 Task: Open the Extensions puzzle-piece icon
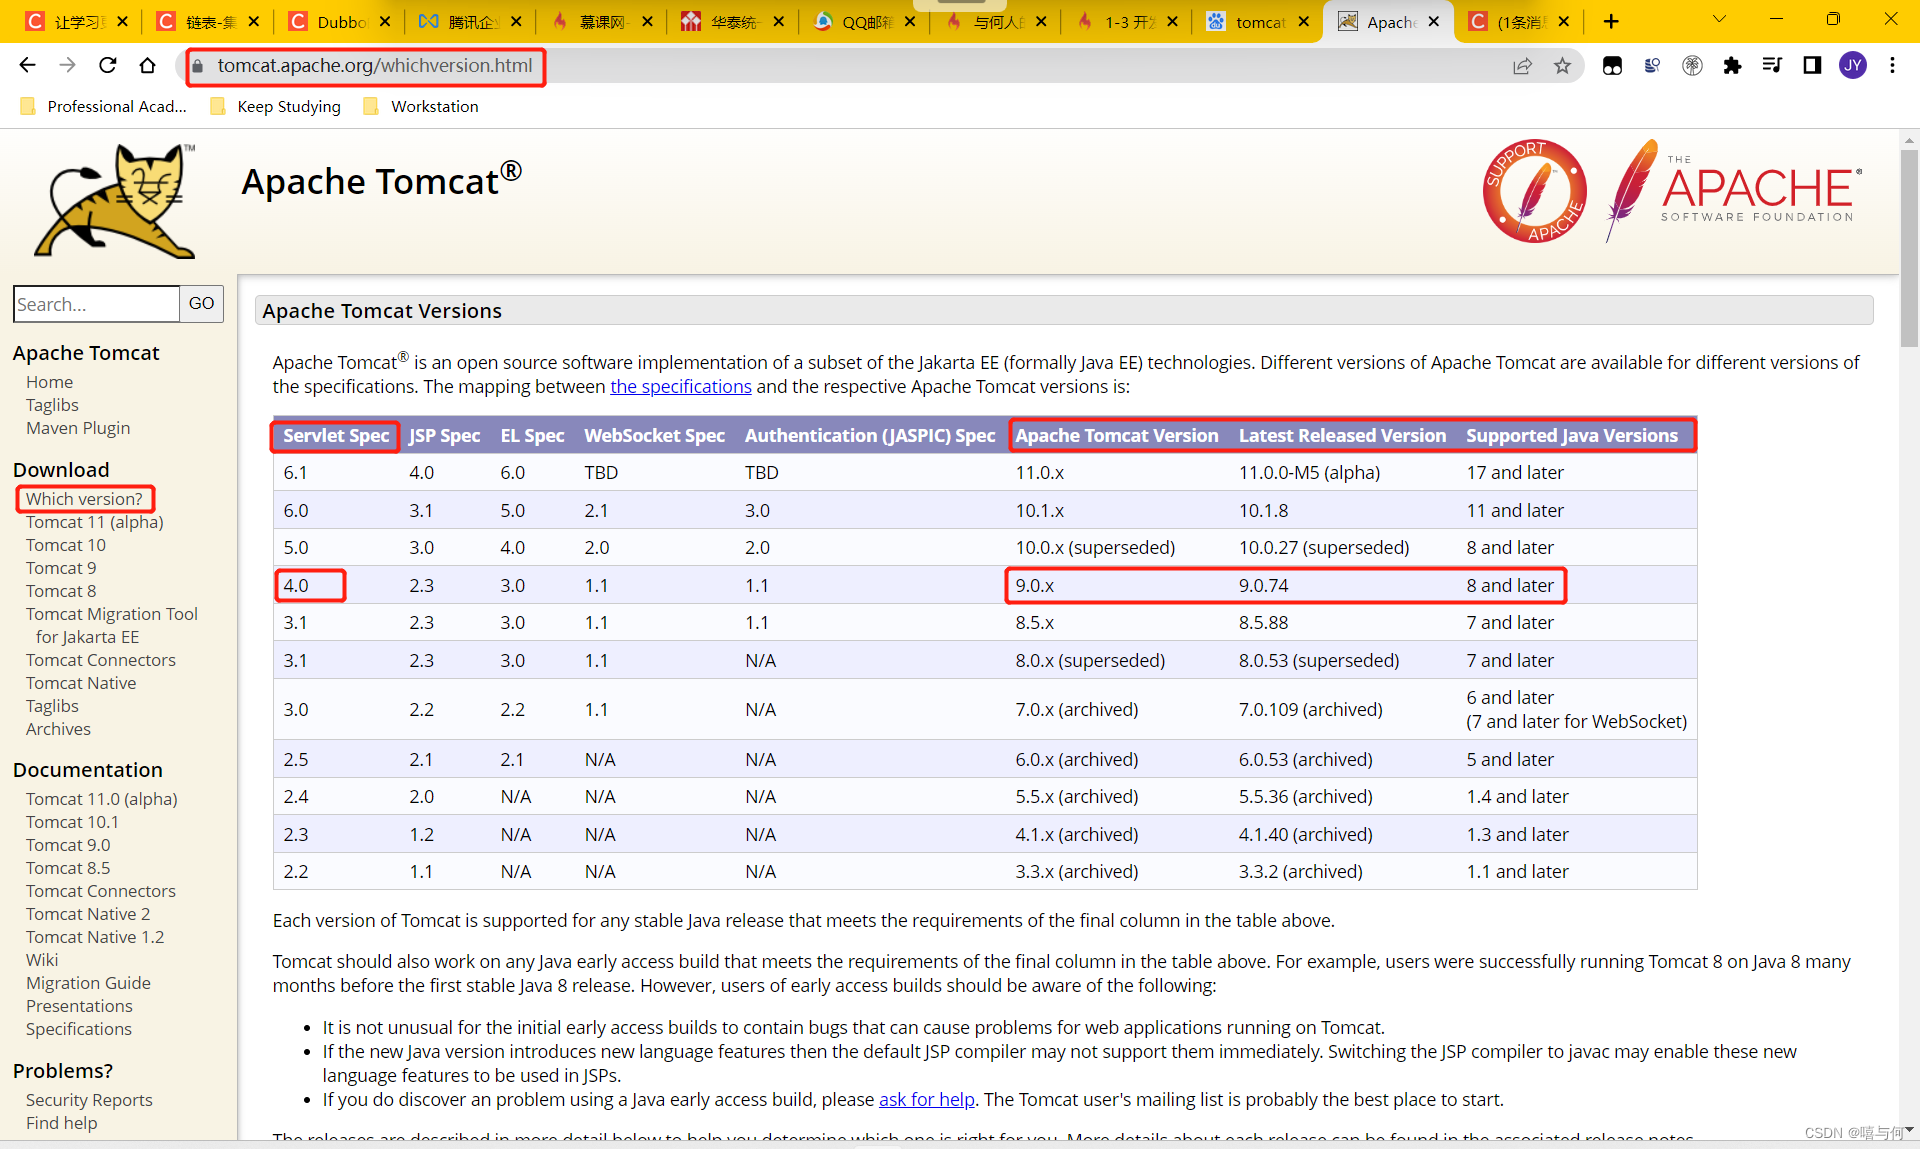[x=1733, y=65]
